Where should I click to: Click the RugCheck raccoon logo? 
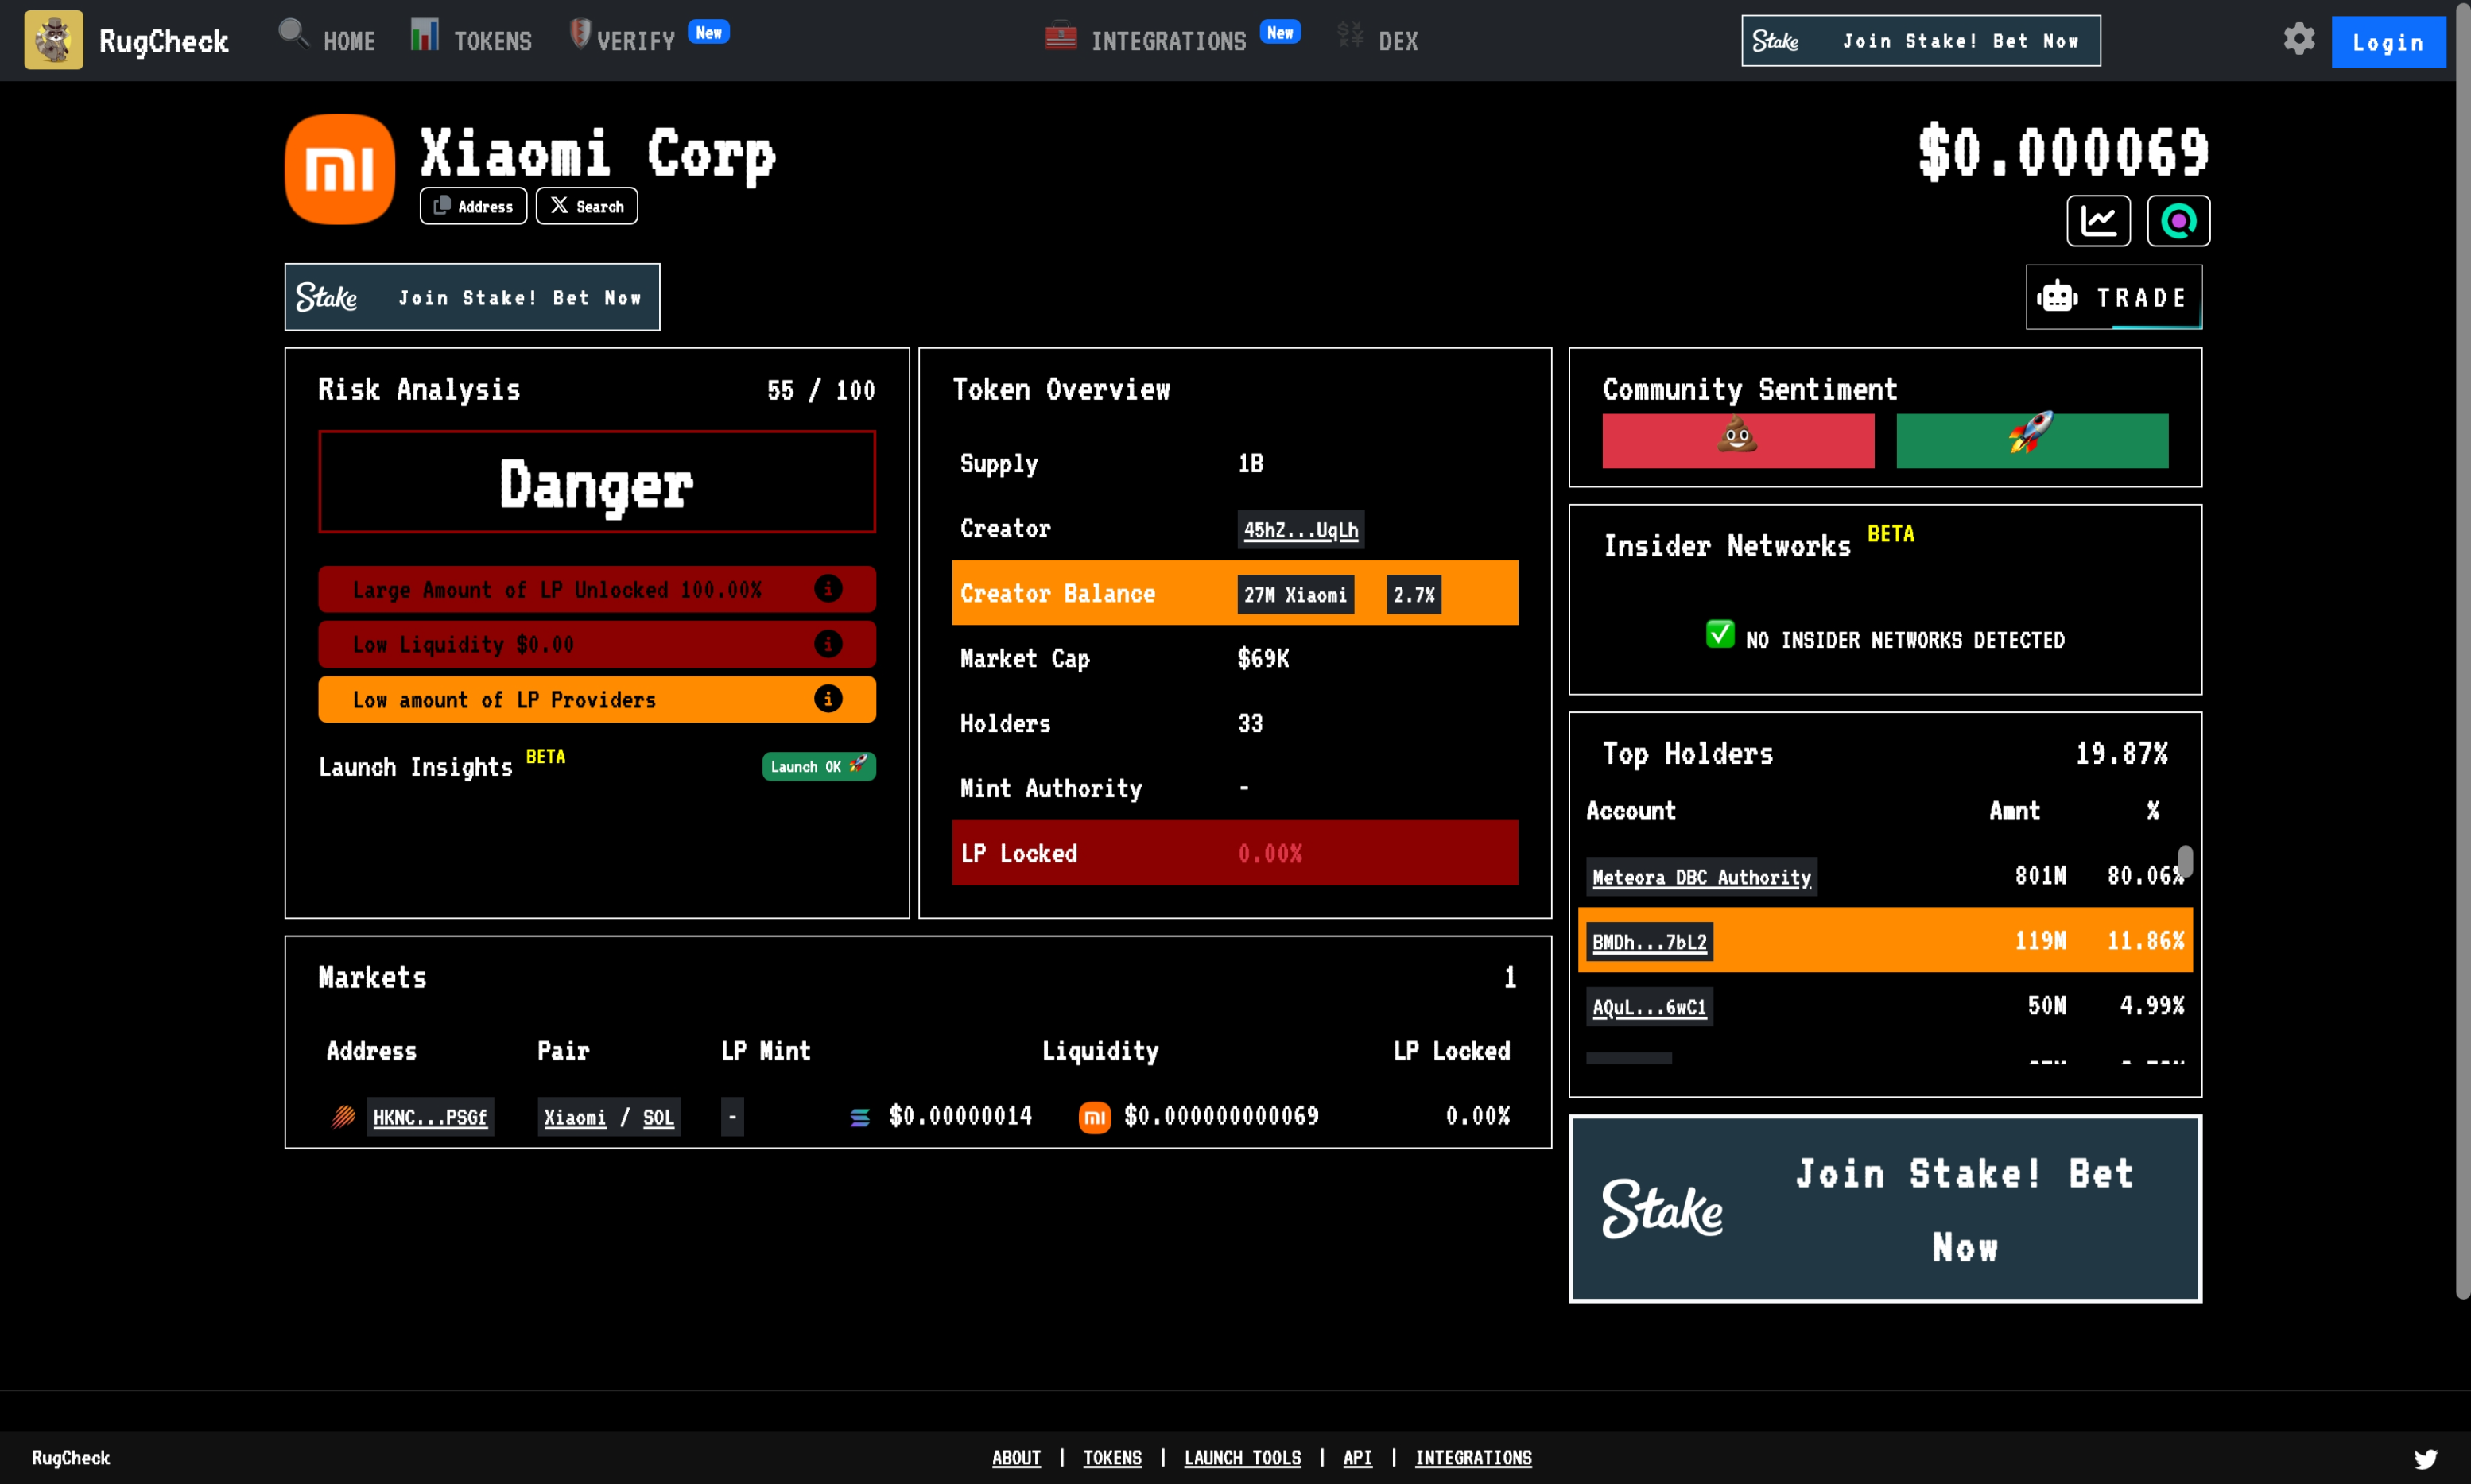53,40
